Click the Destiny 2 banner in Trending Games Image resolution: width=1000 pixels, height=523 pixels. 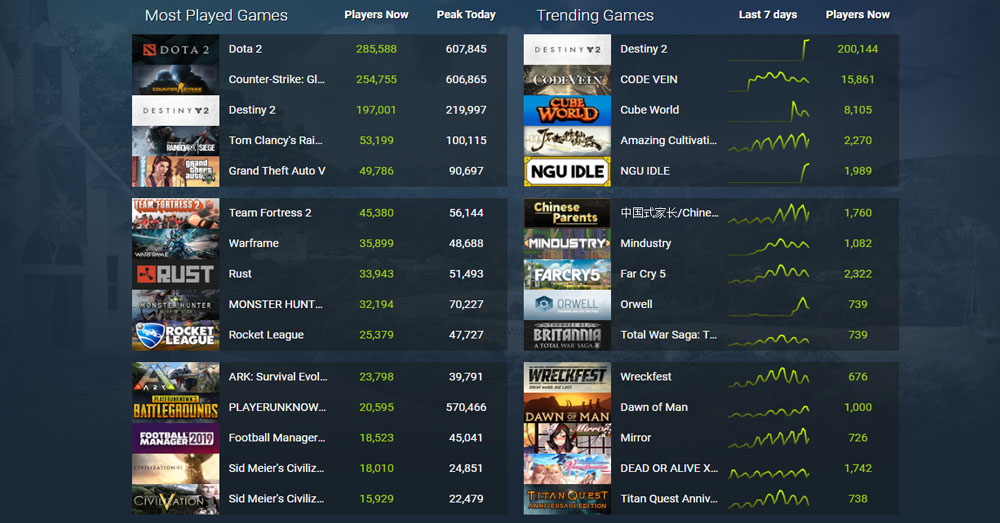pyautogui.click(x=567, y=49)
